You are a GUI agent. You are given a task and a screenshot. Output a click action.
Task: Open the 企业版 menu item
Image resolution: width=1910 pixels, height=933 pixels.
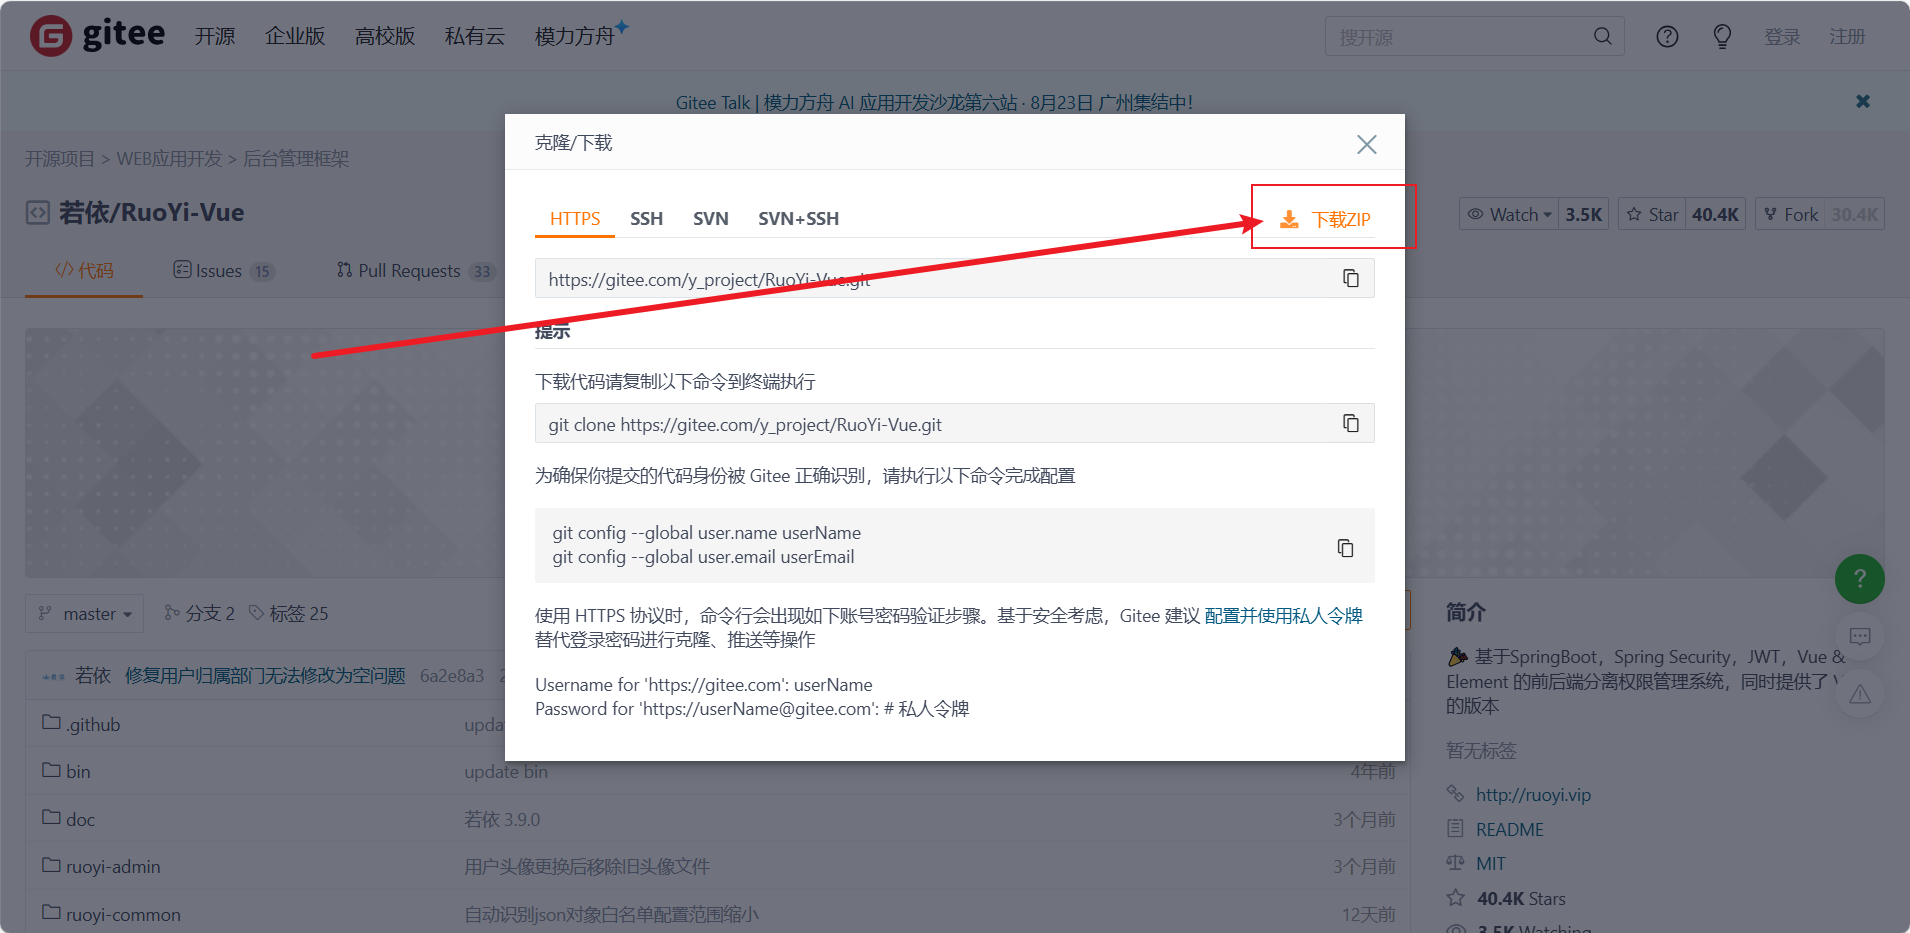(295, 36)
